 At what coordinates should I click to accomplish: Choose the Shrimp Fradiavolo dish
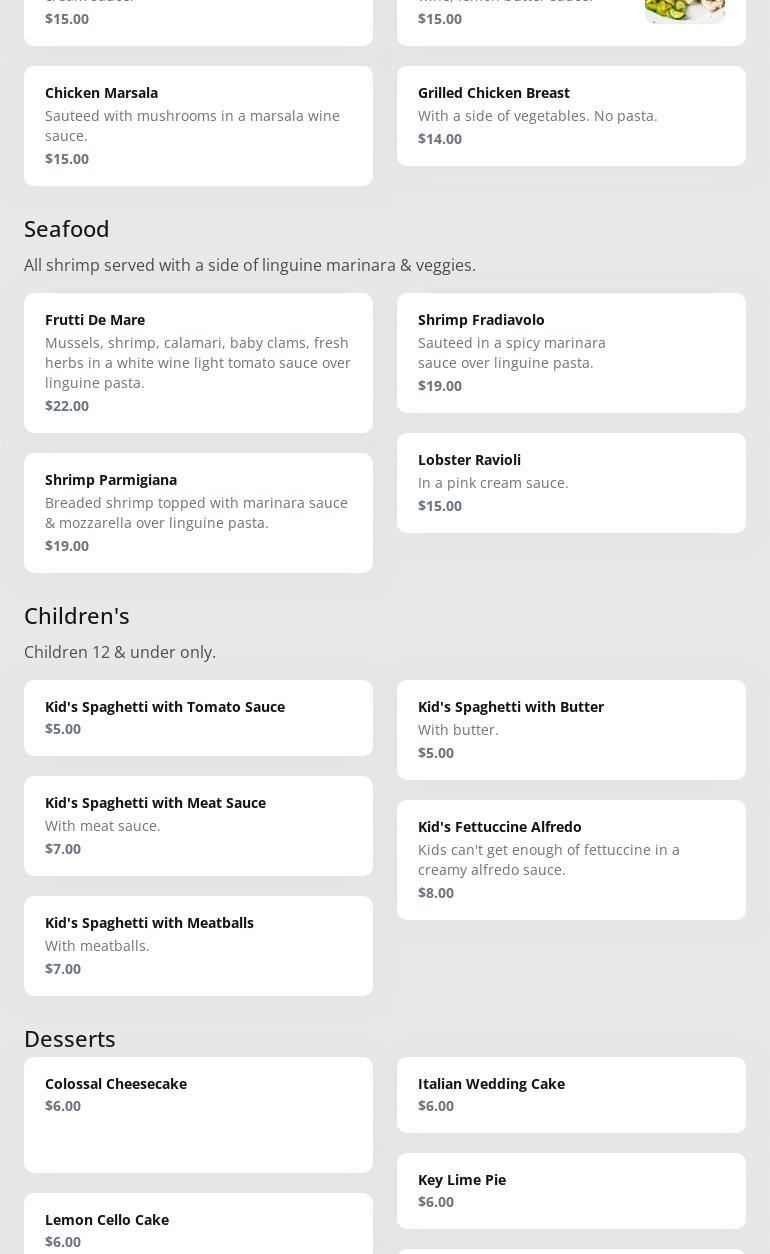(x=571, y=352)
